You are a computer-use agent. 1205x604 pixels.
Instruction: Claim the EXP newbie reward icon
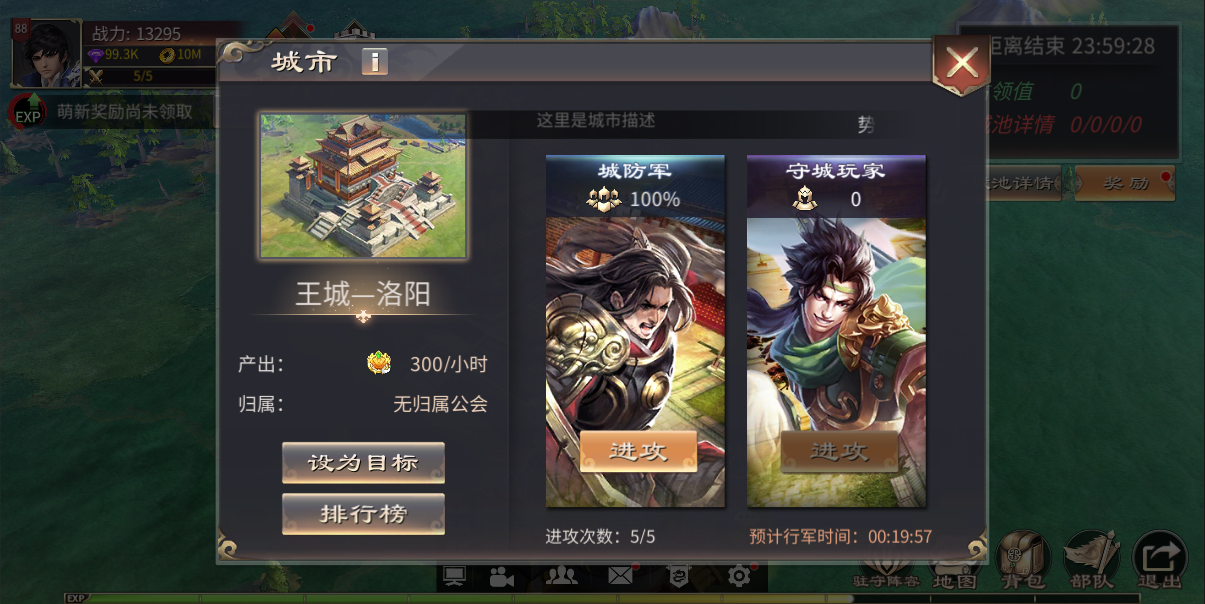(x=28, y=112)
